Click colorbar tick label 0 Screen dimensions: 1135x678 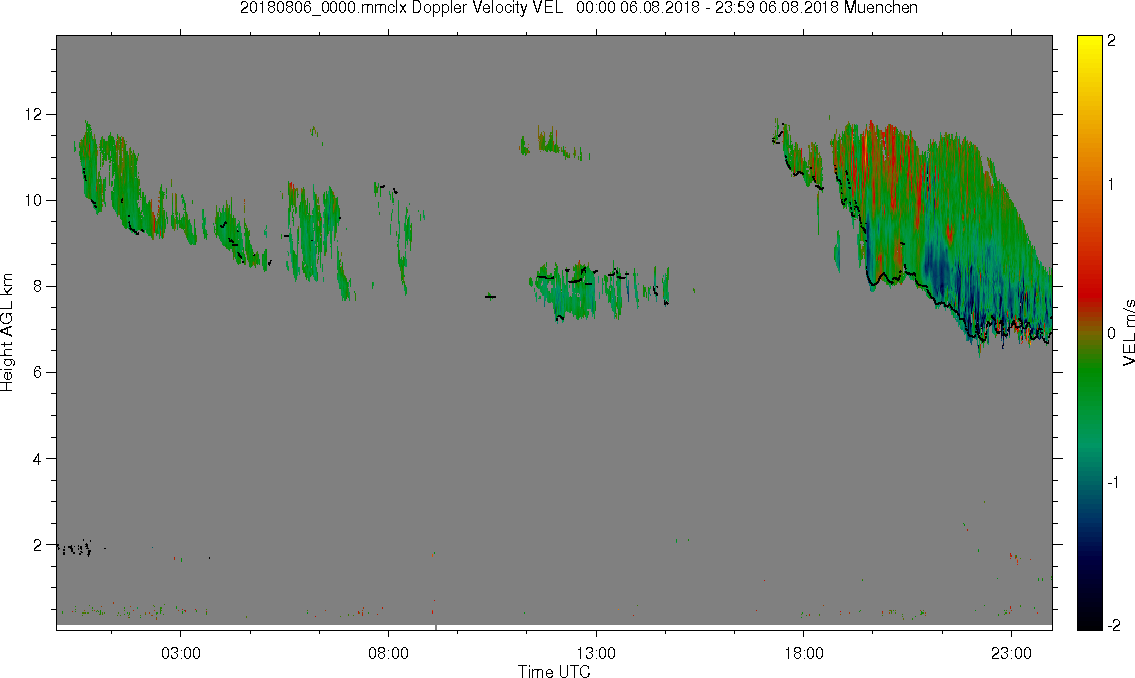[x=1112, y=334]
